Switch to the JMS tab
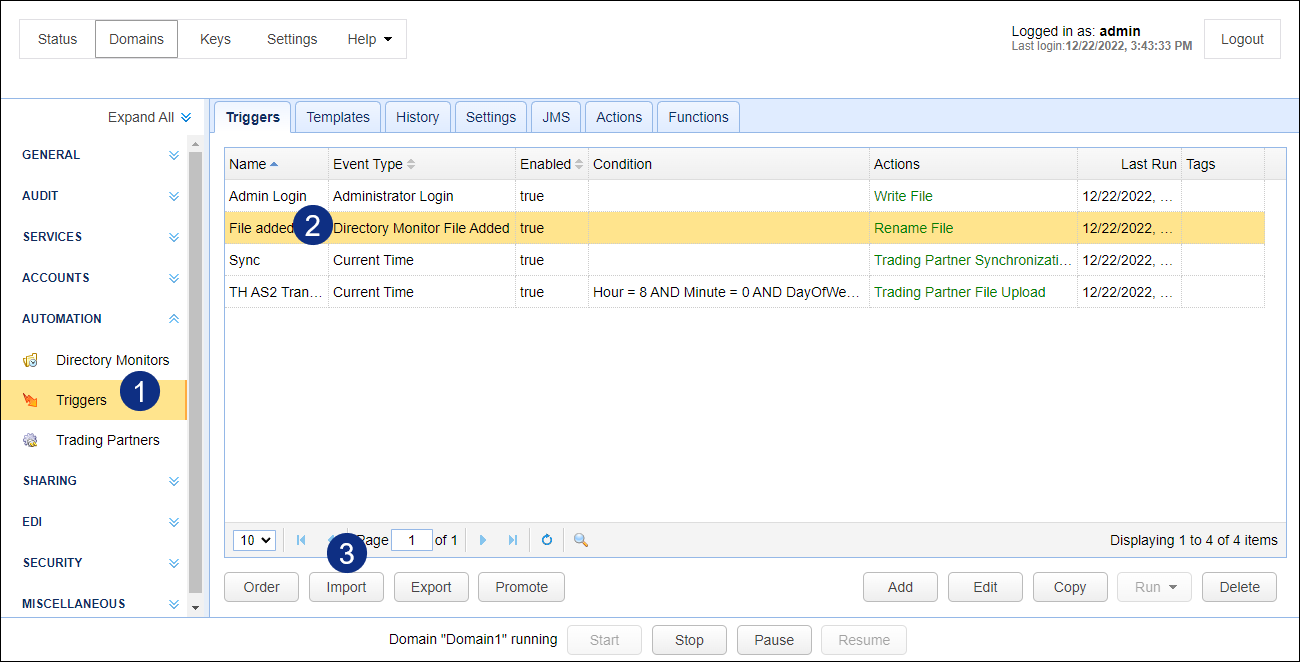The height and width of the screenshot is (662, 1300). 556,117
